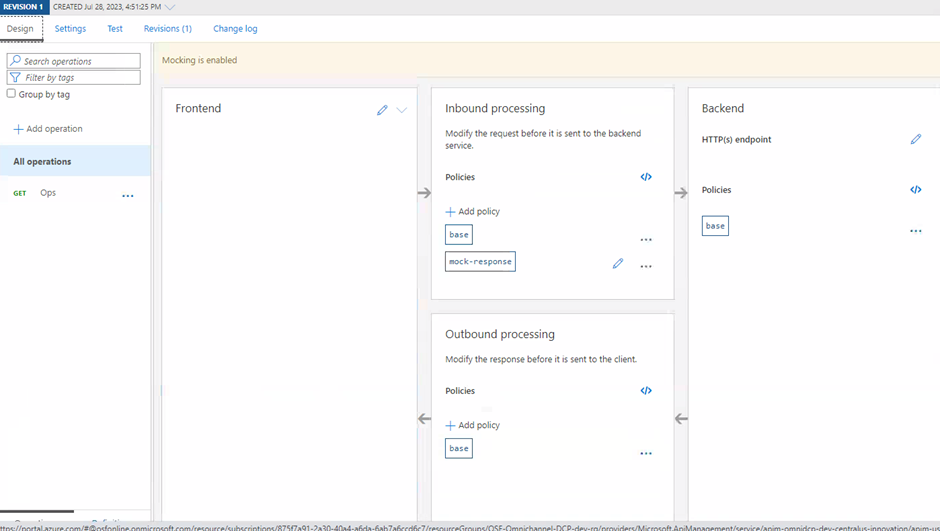The width and height of the screenshot is (940, 531).
Task: Click plus icon for outbound Add policy
Action: click(450, 426)
